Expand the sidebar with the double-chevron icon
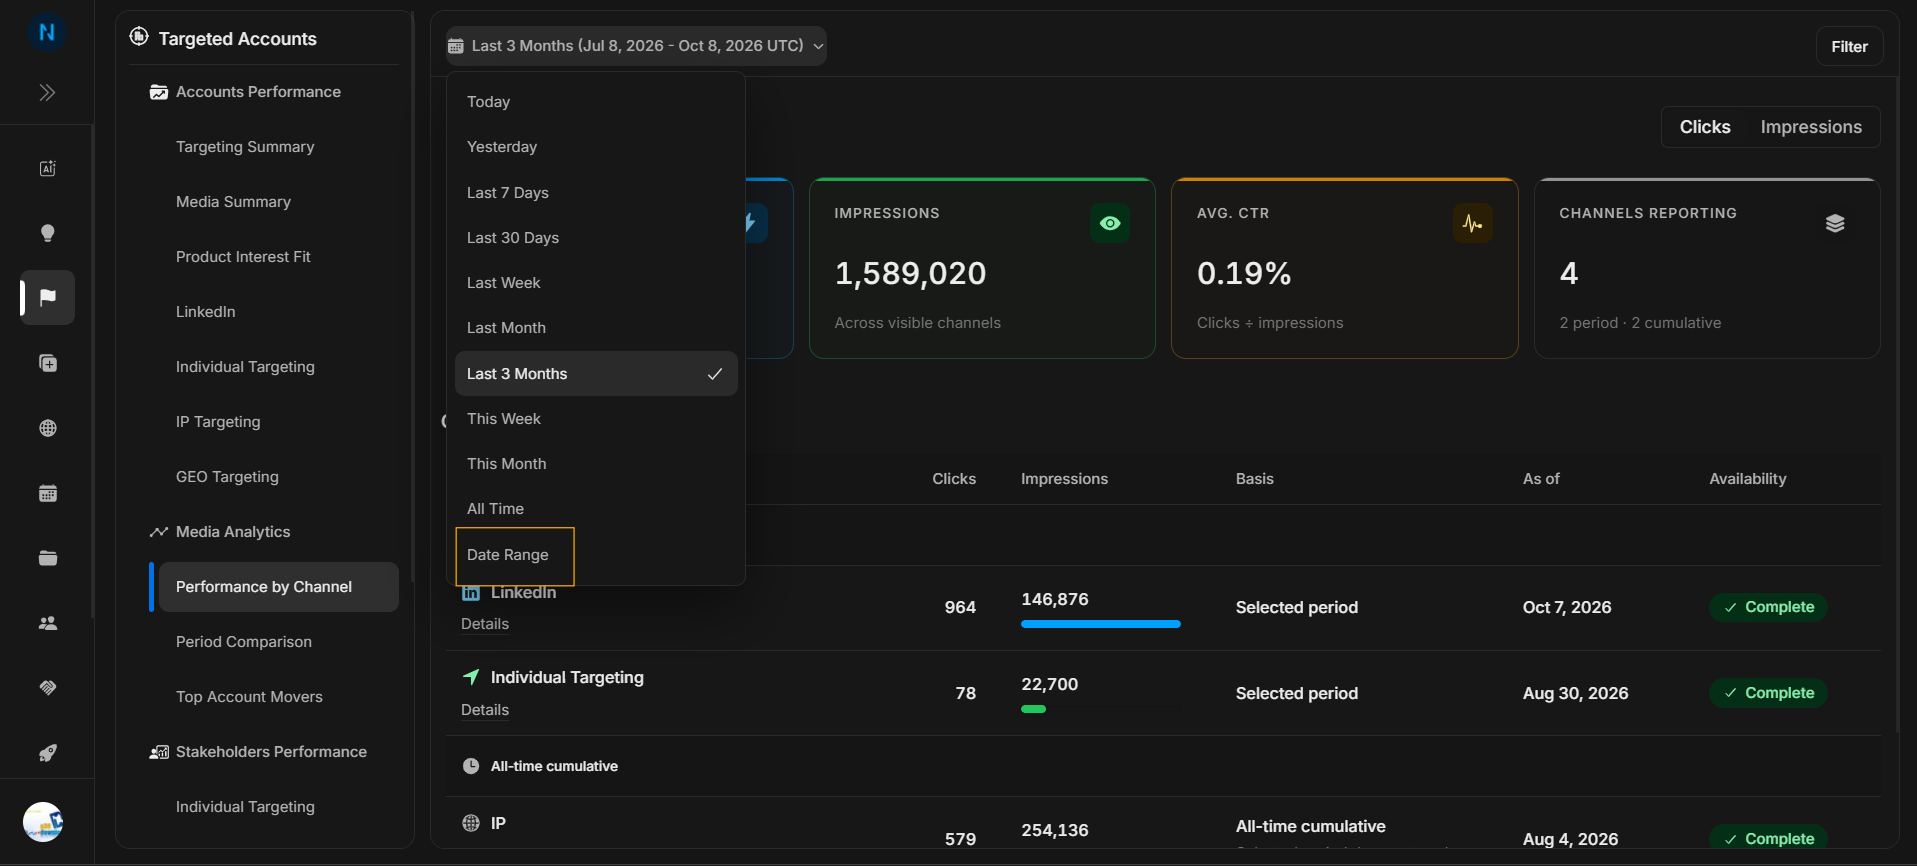Image resolution: width=1917 pixels, height=866 pixels. point(47,93)
